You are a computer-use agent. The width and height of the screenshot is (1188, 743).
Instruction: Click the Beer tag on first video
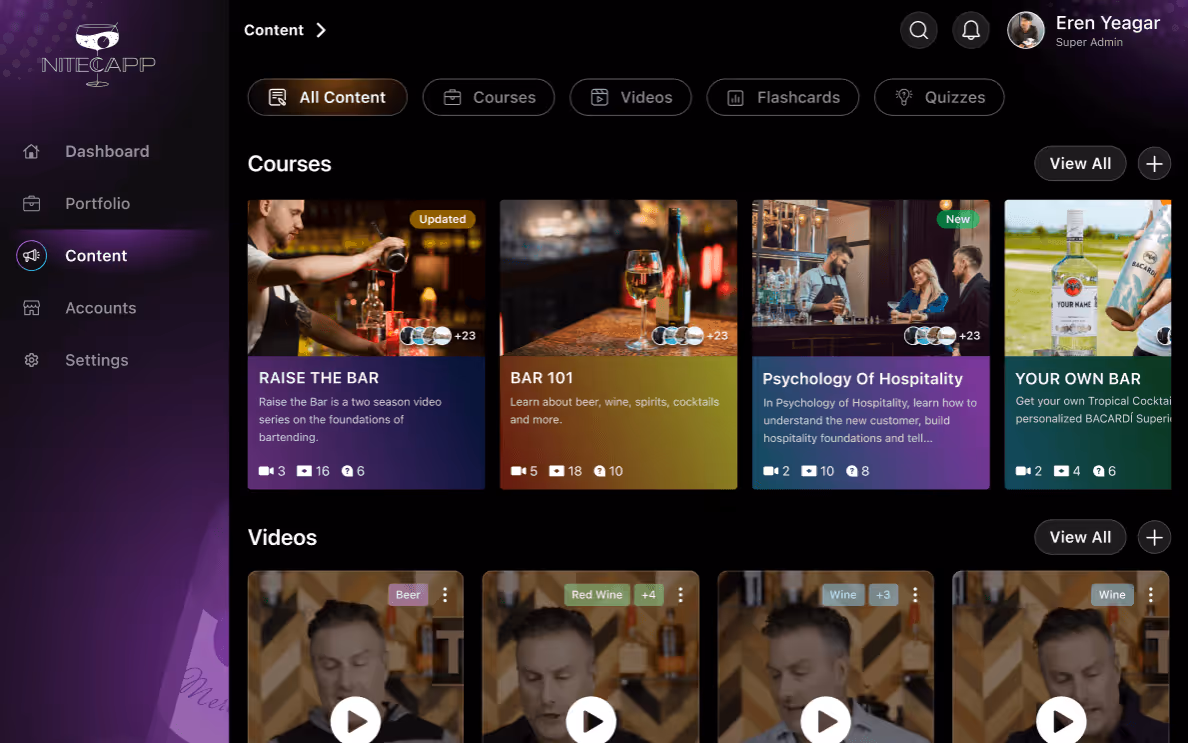408,595
